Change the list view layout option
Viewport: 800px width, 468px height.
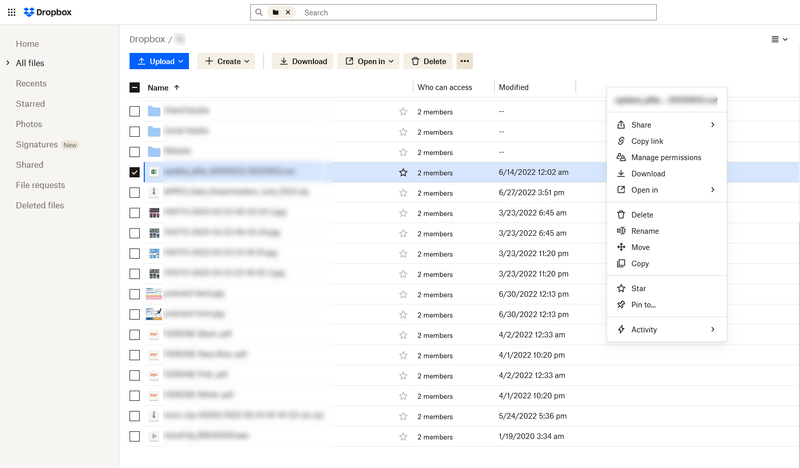pyautogui.click(x=780, y=39)
